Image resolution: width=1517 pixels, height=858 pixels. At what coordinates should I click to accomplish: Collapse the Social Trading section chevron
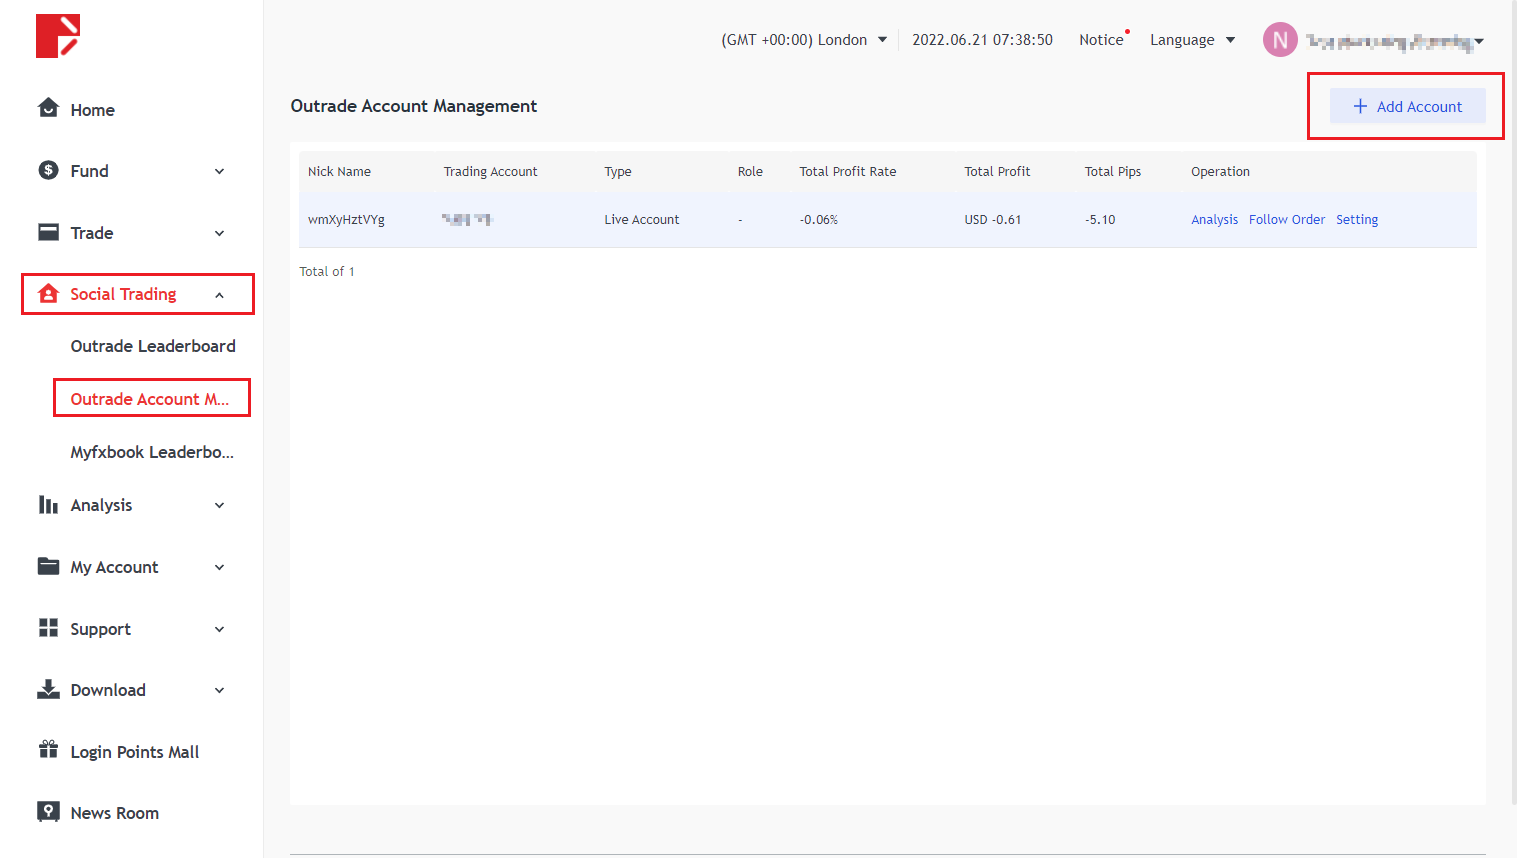(220, 295)
